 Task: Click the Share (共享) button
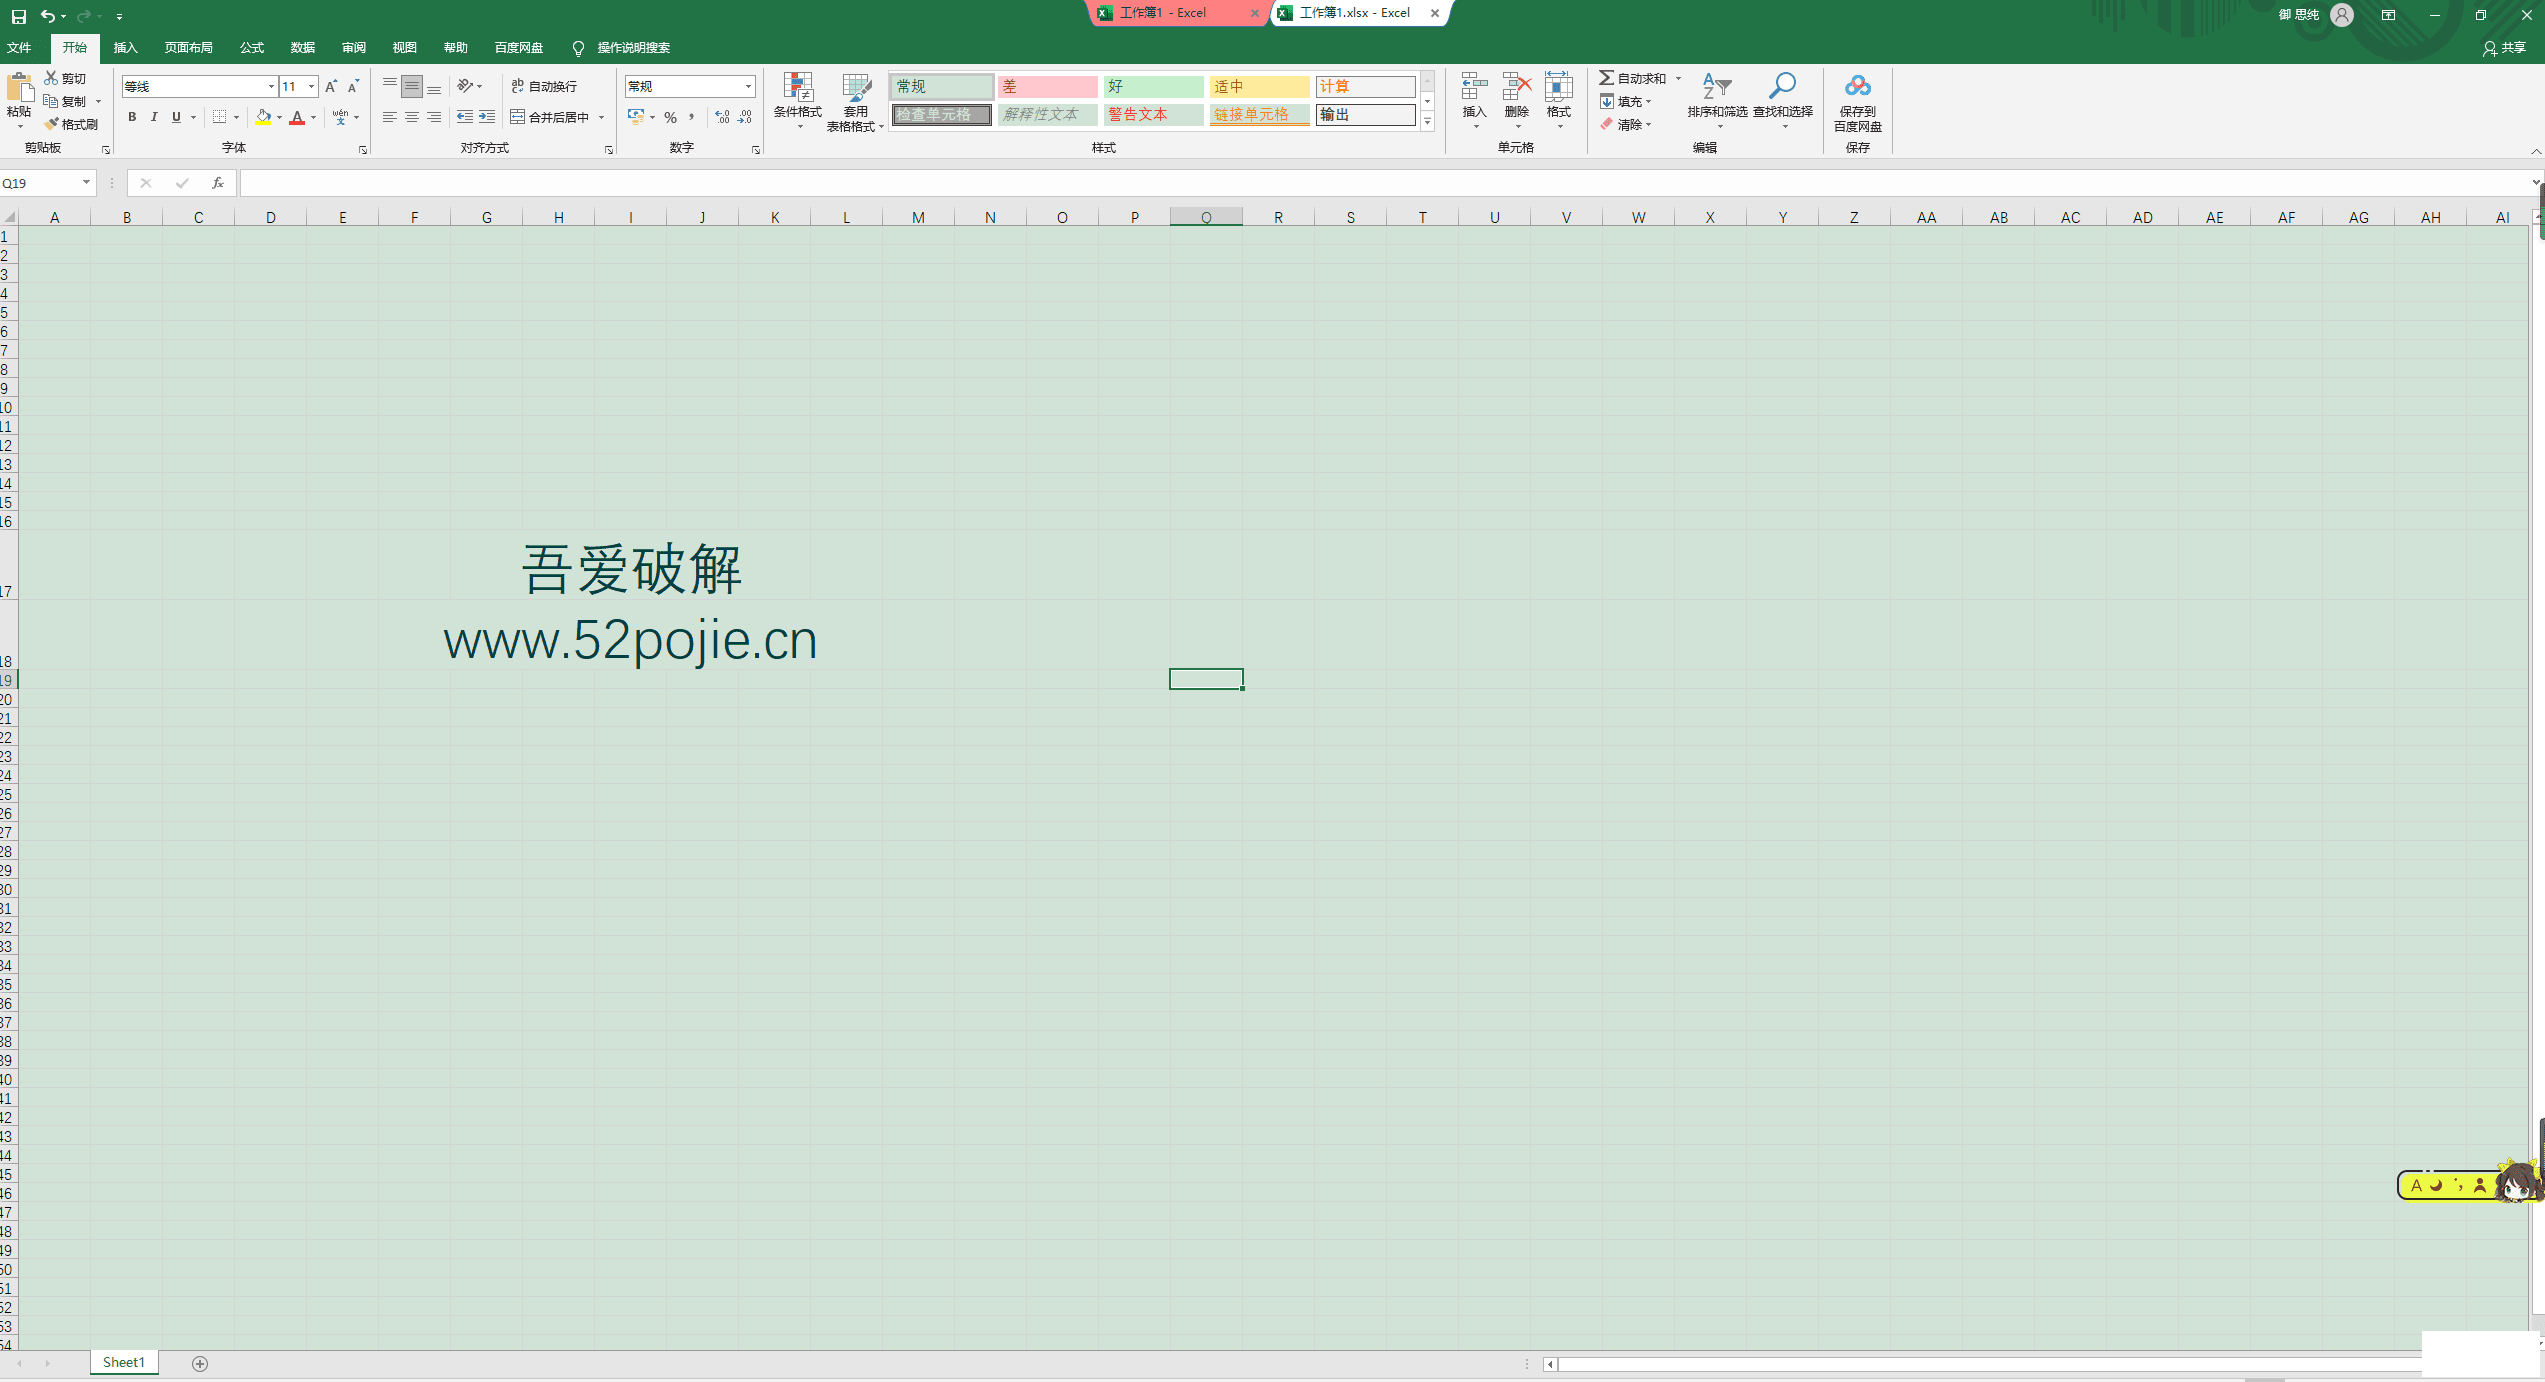2504,48
